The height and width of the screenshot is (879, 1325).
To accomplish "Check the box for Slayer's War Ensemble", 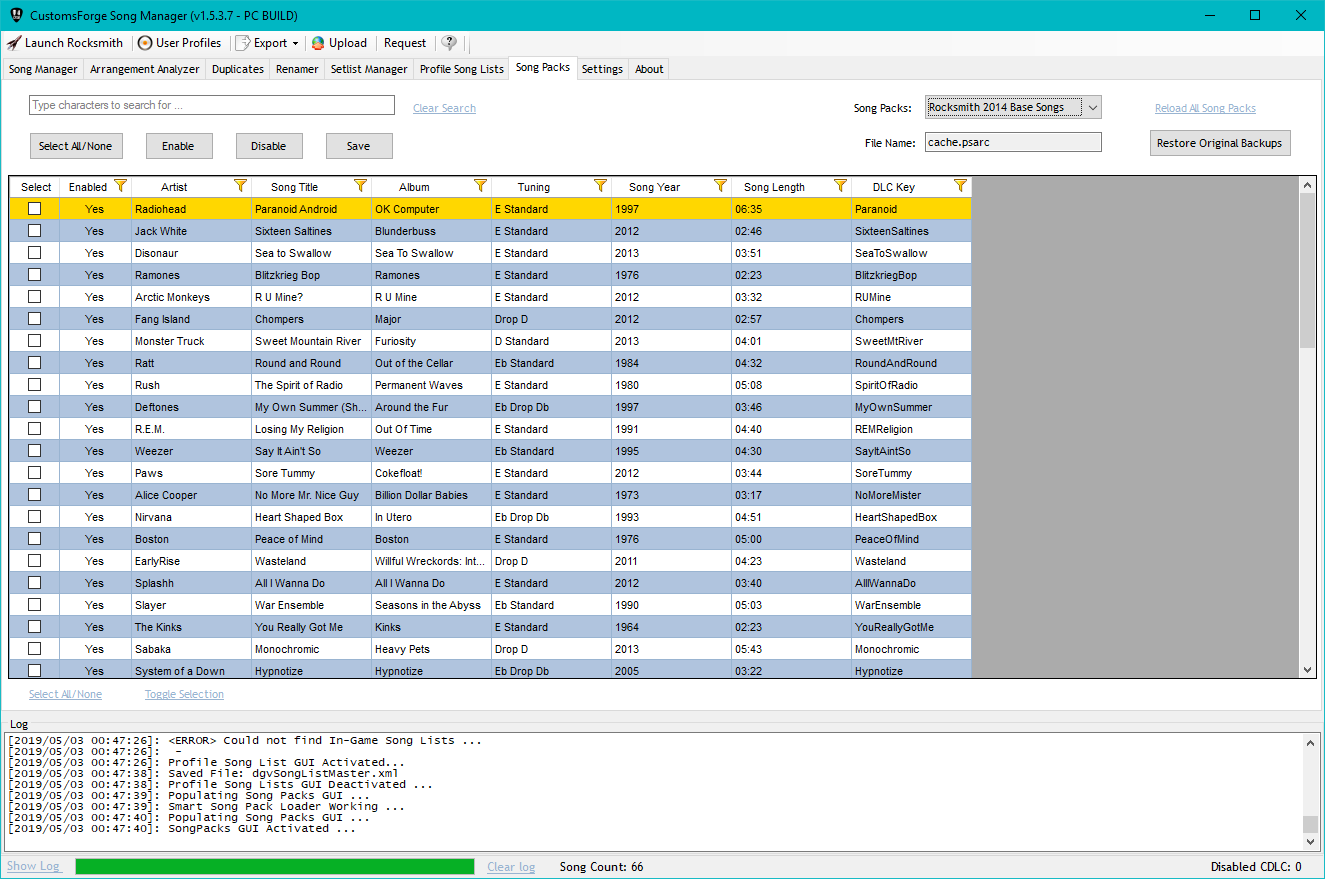I will (34, 604).
